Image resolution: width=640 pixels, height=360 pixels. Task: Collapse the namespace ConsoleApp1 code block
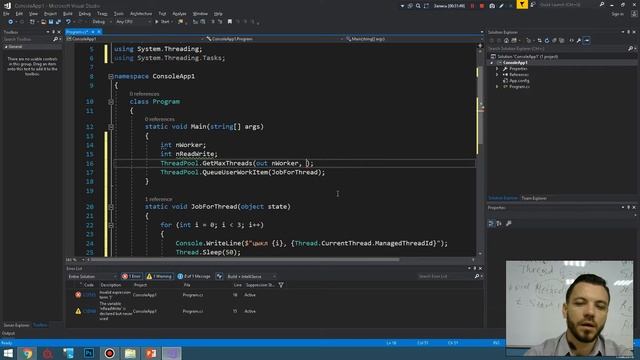pyautogui.click(x=111, y=76)
